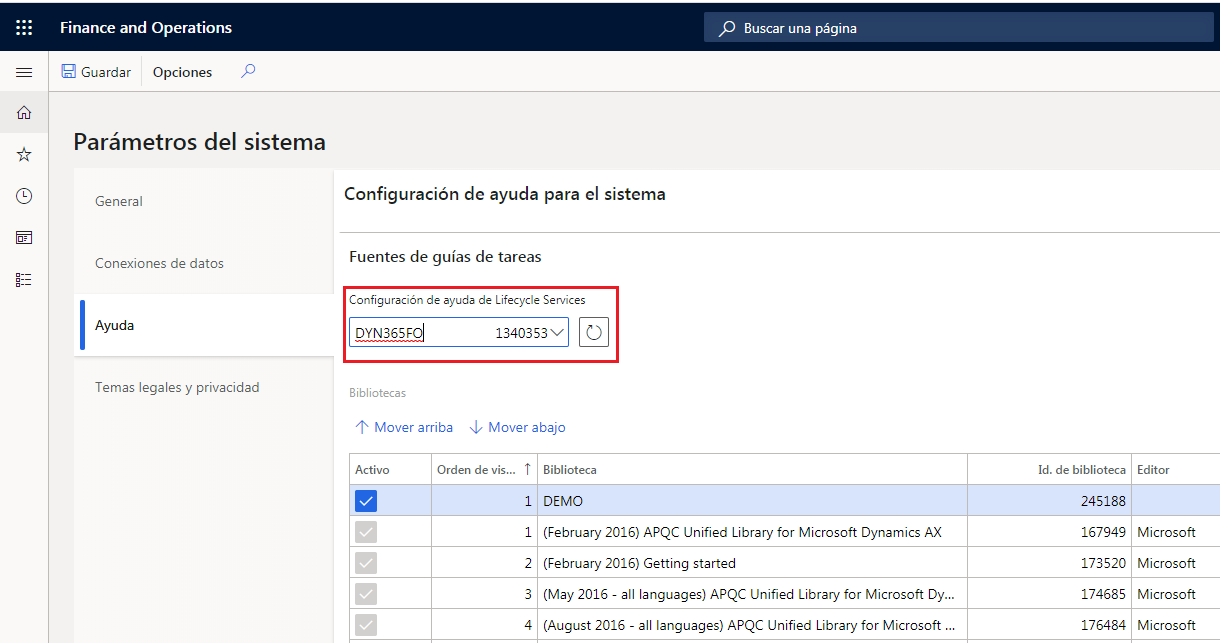Screen dimensions: 1220x643
Task: Click Mover abajo
Action: (517, 427)
